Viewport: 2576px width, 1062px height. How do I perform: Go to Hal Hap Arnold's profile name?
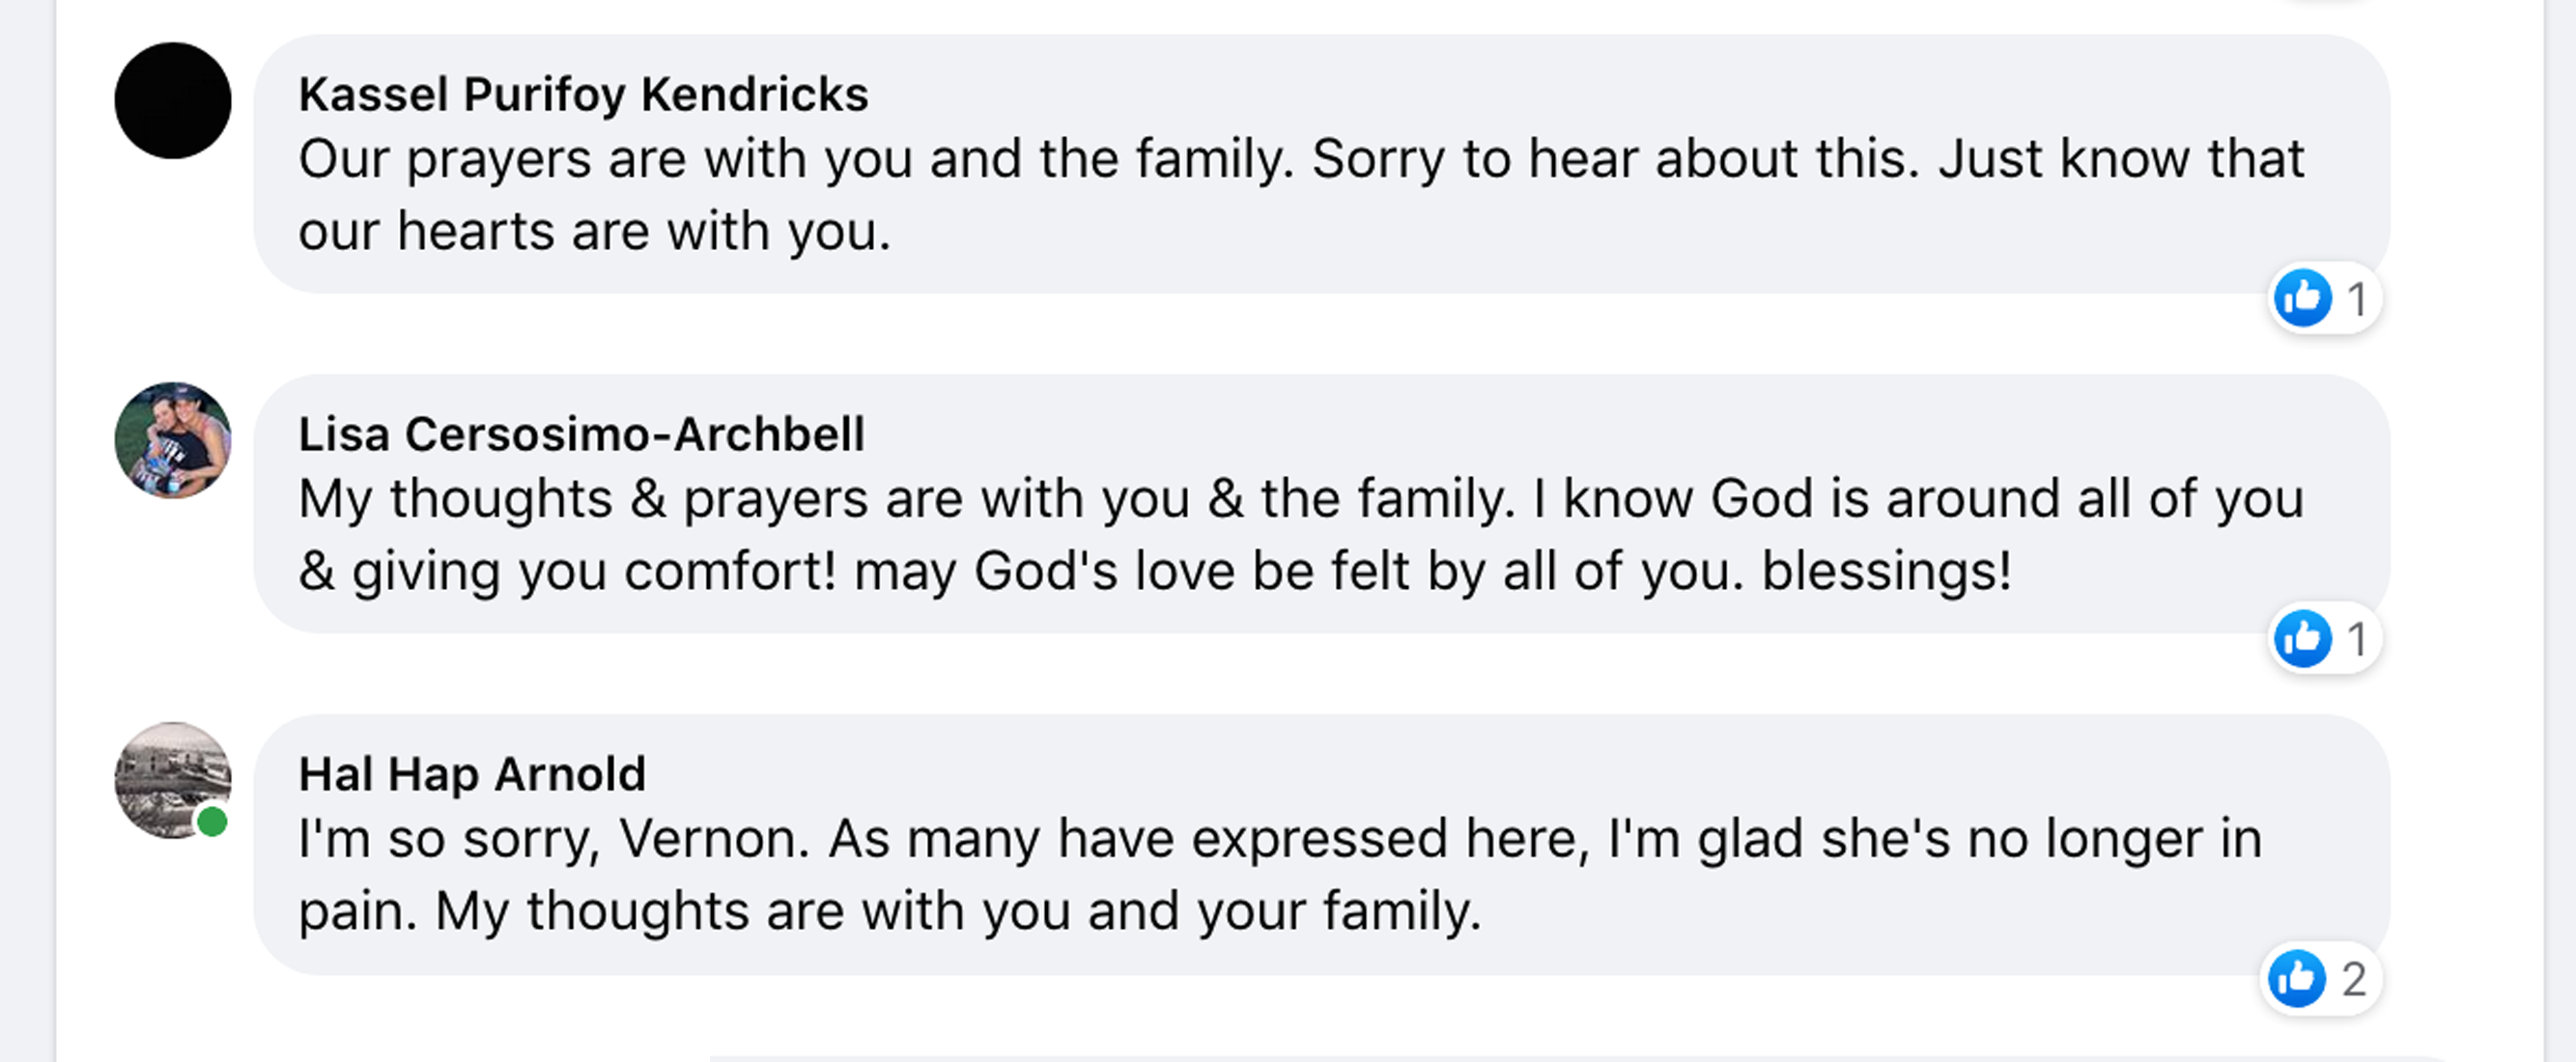[472, 774]
